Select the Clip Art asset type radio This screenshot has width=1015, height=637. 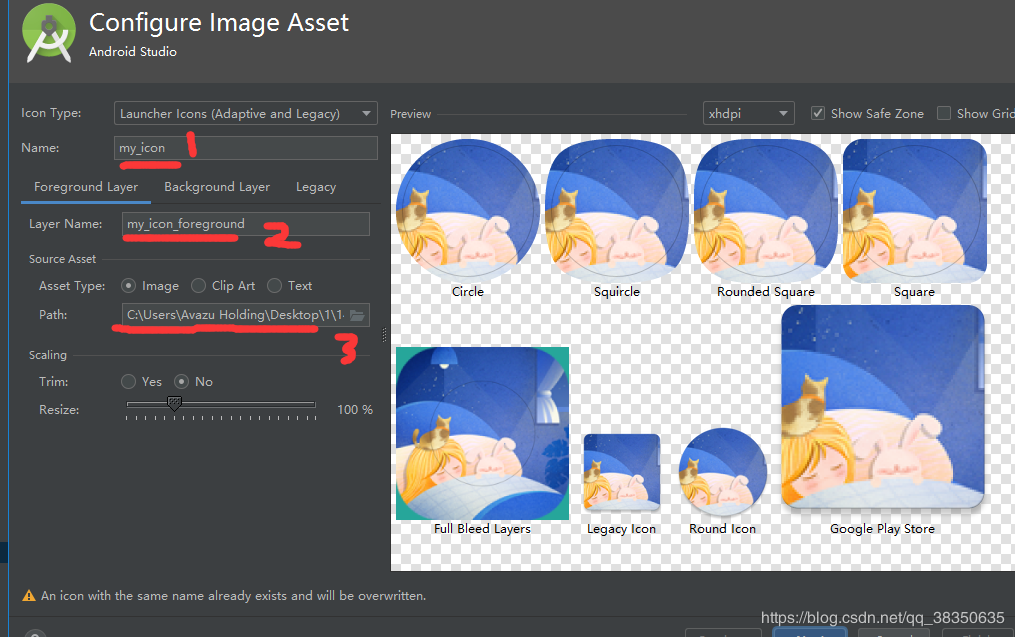199,285
